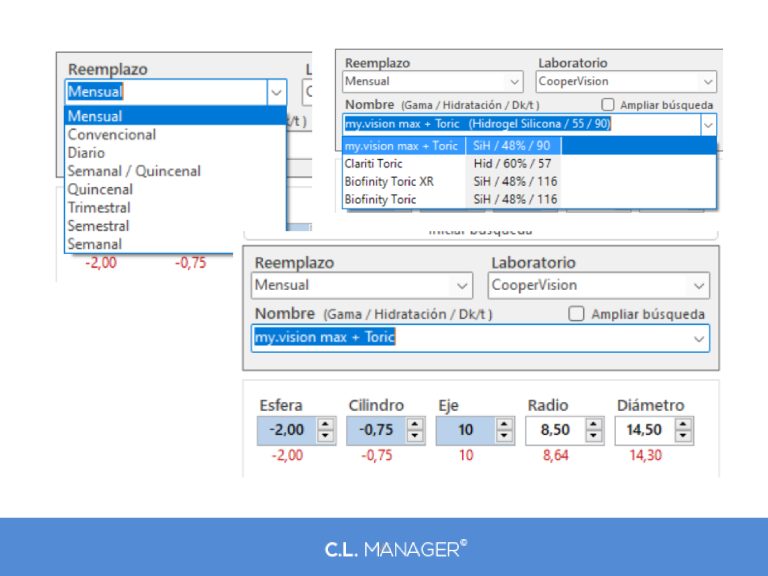Select Semanal / Quincenal list entry
Image resolution: width=768 pixels, height=576 pixels.
134,171
